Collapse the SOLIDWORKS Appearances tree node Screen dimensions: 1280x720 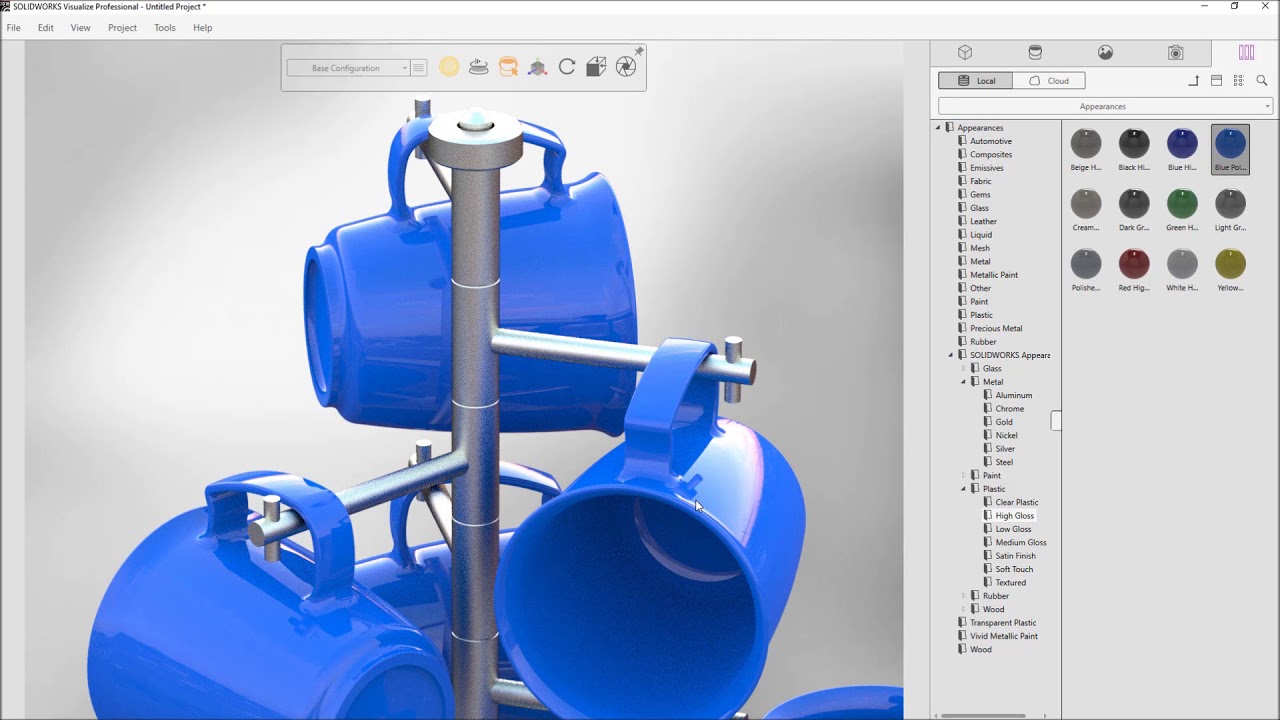pos(951,355)
